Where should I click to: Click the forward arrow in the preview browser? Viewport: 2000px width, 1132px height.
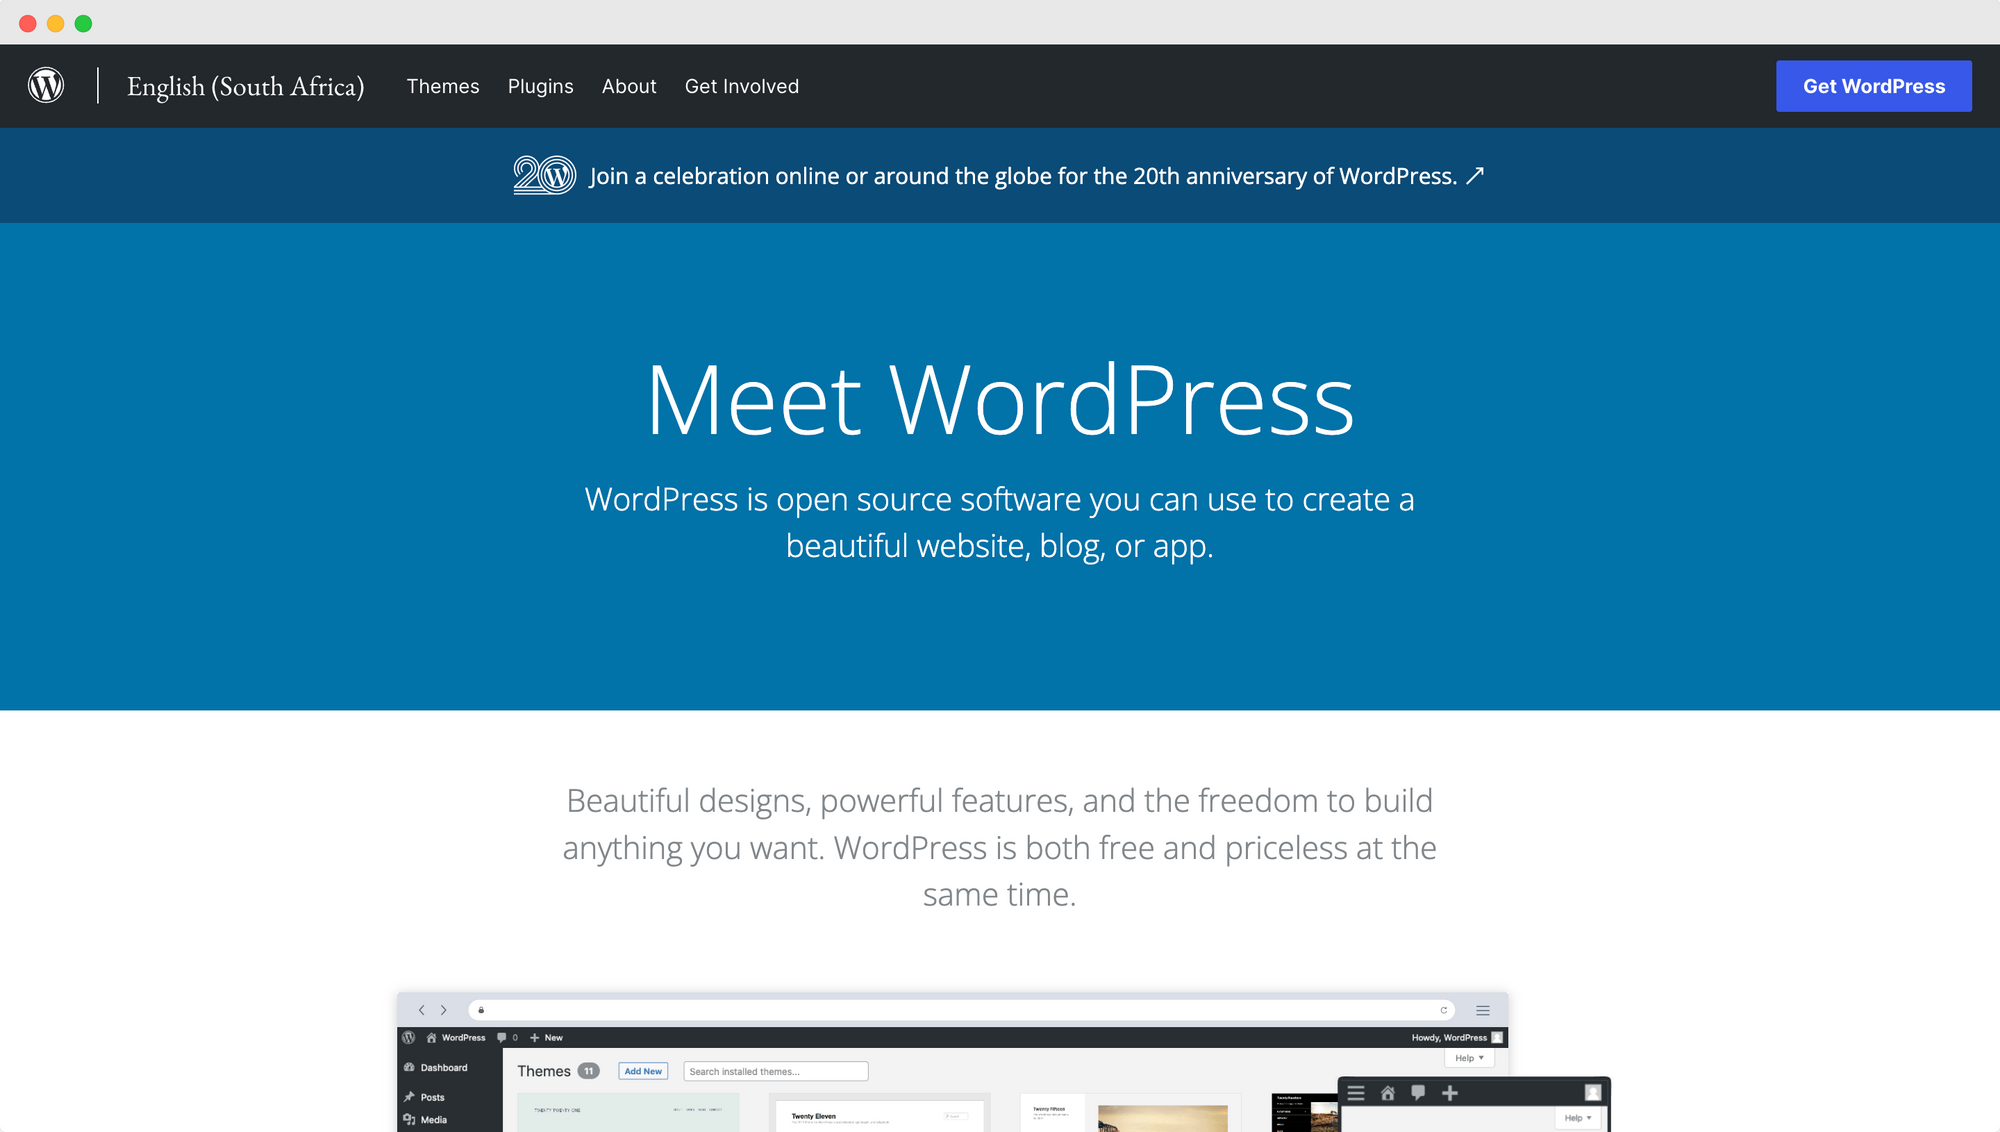[444, 1010]
